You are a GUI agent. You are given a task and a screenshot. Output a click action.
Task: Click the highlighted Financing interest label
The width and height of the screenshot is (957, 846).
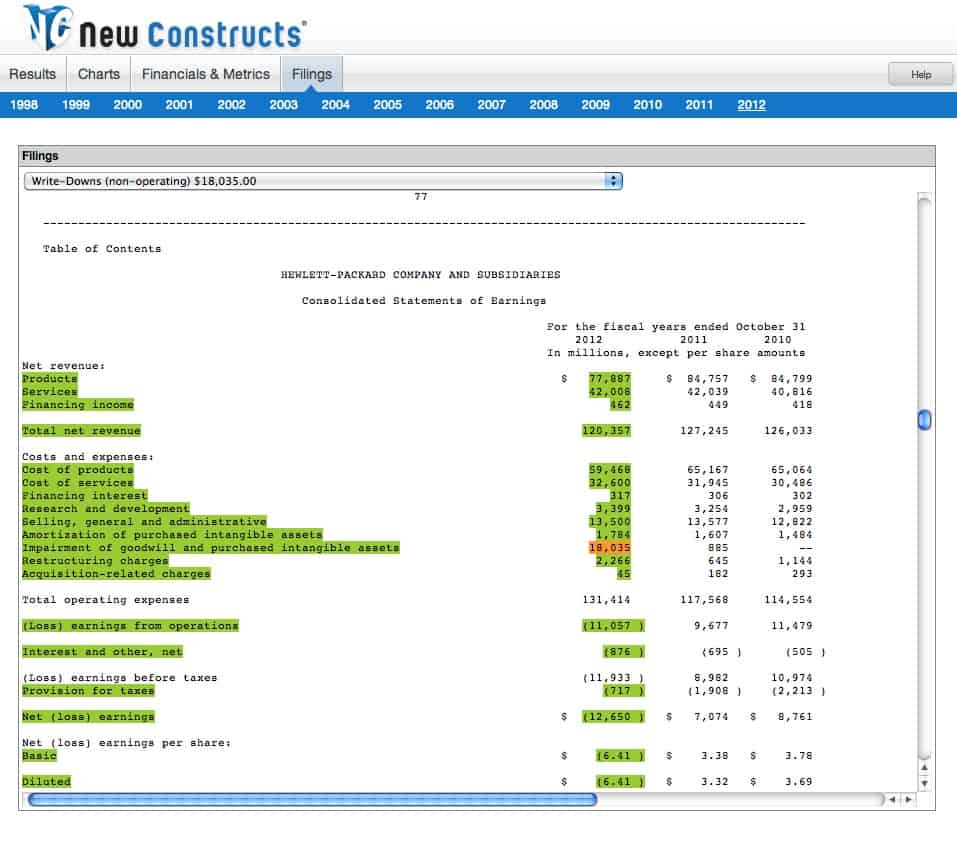(x=85, y=496)
